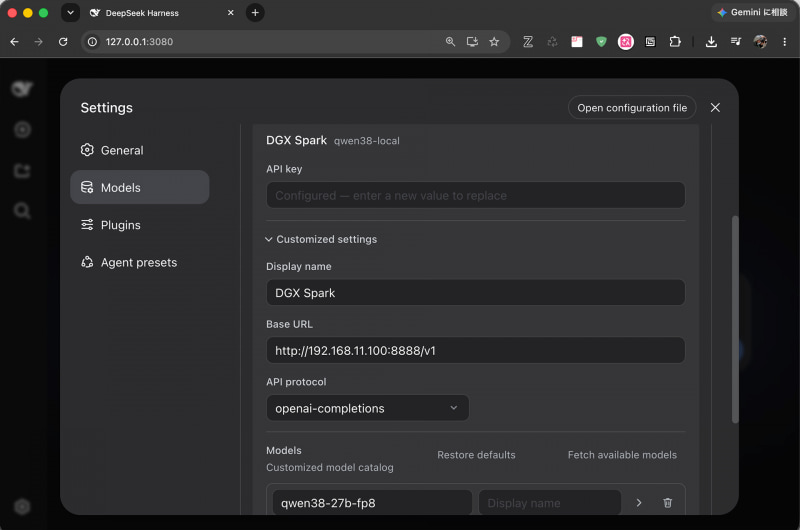Open the Agent presets section
The width and height of the screenshot is (800, 530).
(x=139, y=262)
